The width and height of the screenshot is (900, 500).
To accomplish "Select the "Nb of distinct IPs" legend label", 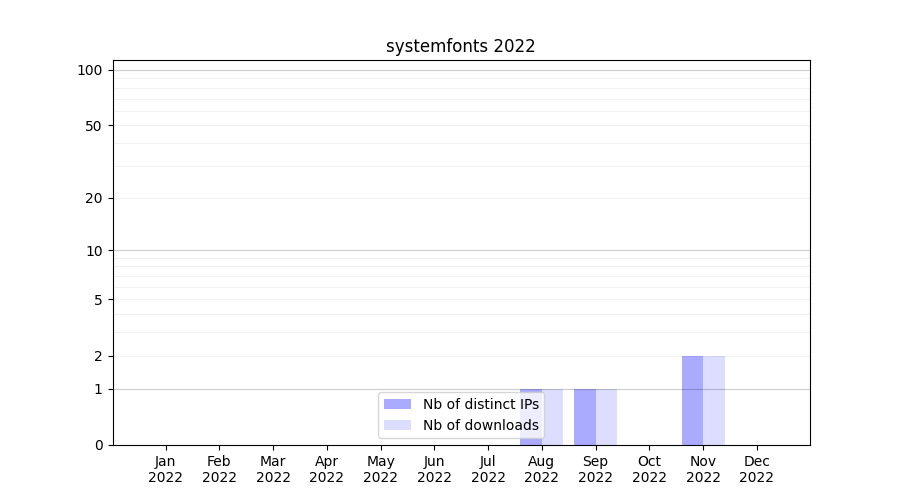I will pos(480,404).
